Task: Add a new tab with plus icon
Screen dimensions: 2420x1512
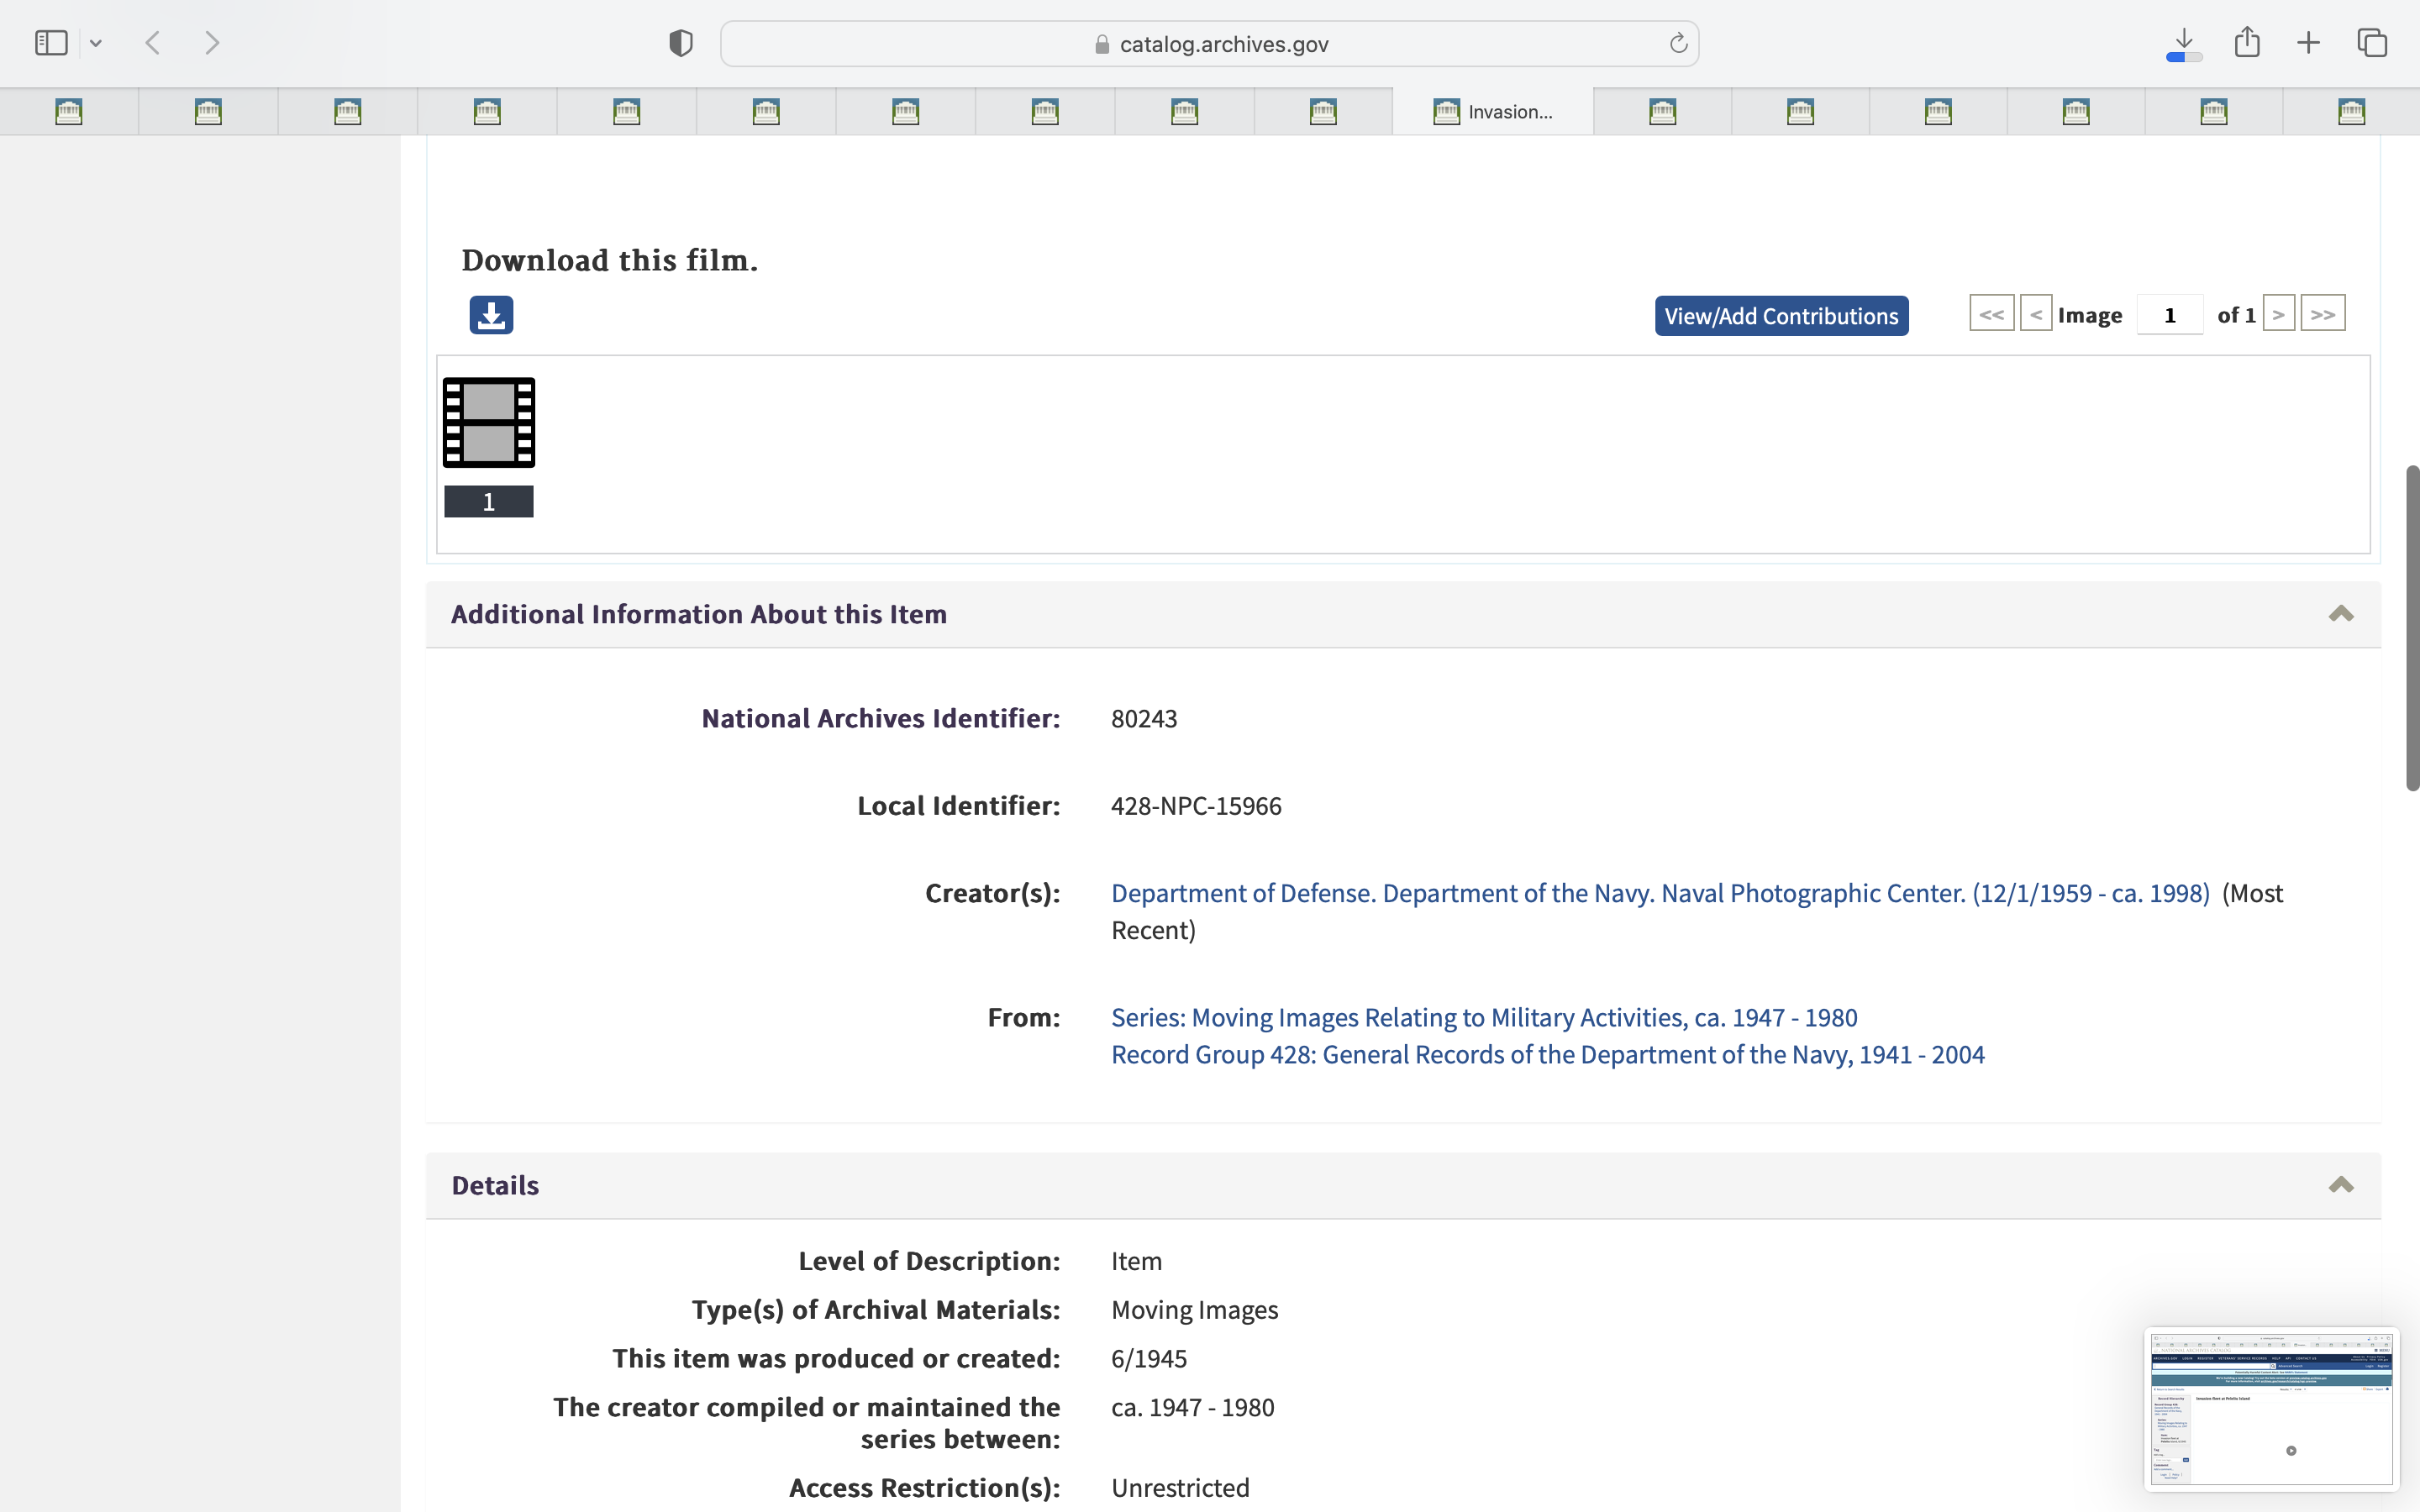Action: click(x=2308, y=43)
